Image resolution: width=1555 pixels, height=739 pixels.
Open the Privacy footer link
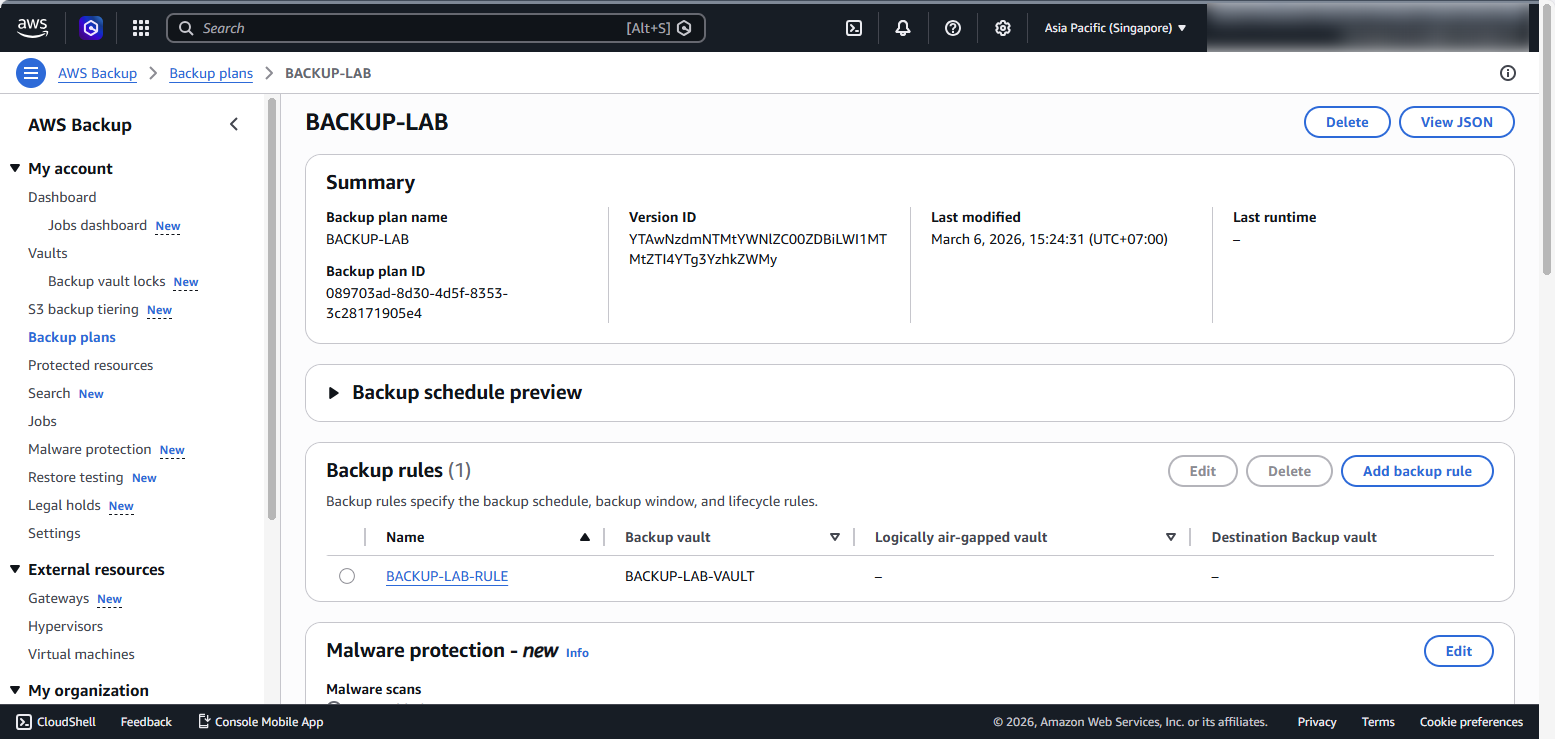tap(1317, 722)
